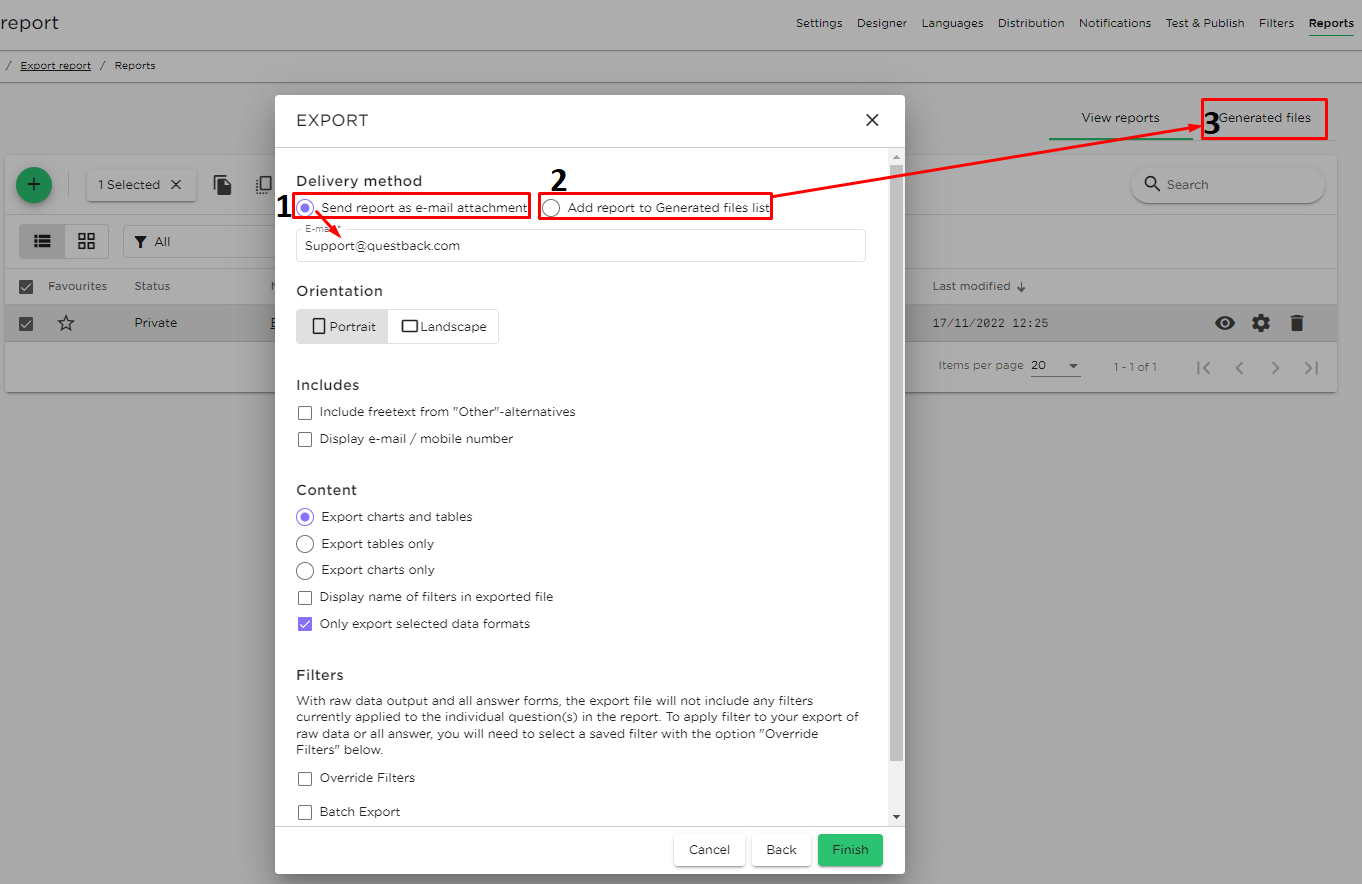Viewport: 1362px width, 884px height.
Task: Open the gear settings icon in report row
Action: pos(1261,323)
